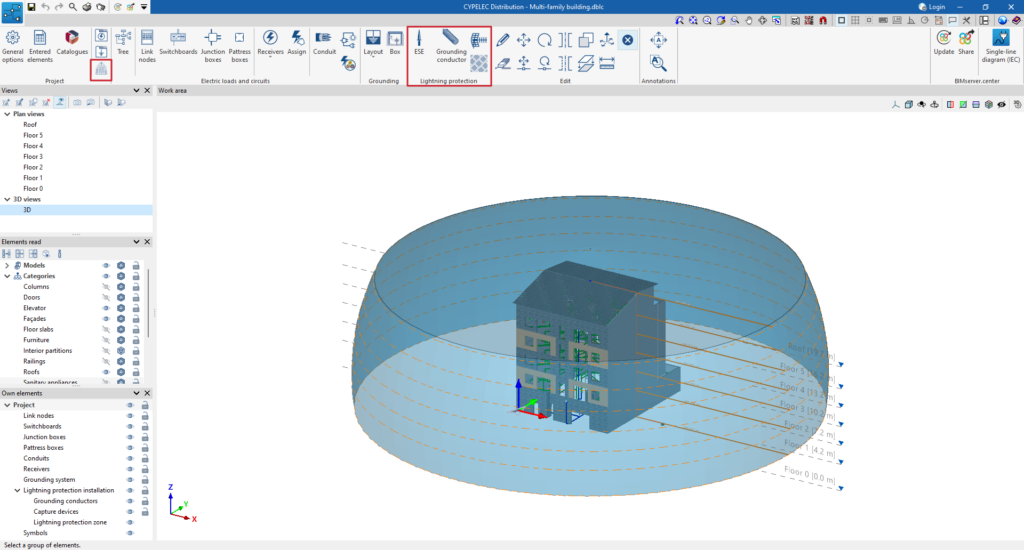The image size is (1024, 550).
Task: Close the Own elements panel
Action: click(x=147, y=393)
